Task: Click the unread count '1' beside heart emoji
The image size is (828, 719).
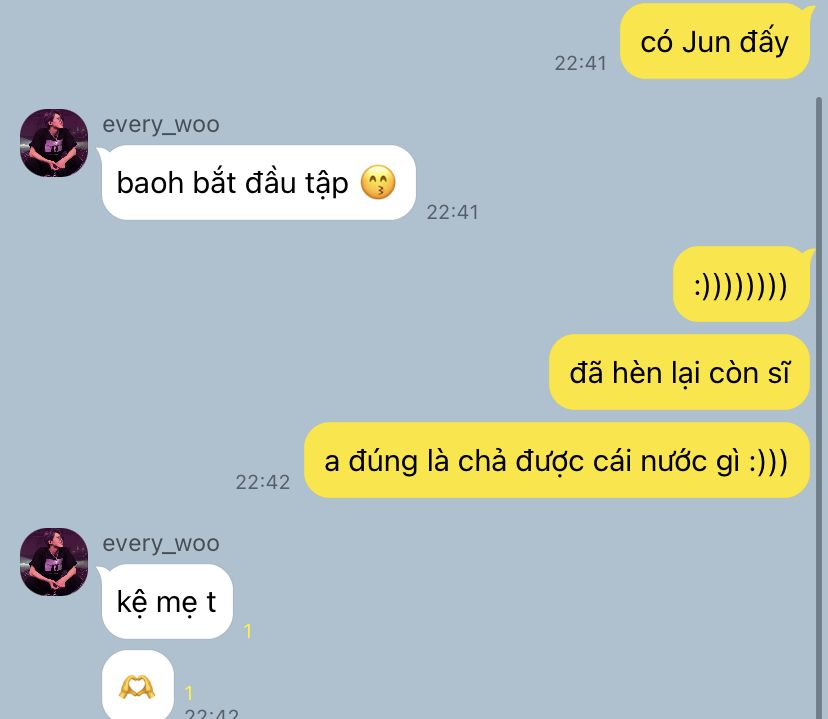Action: (189, 693)
